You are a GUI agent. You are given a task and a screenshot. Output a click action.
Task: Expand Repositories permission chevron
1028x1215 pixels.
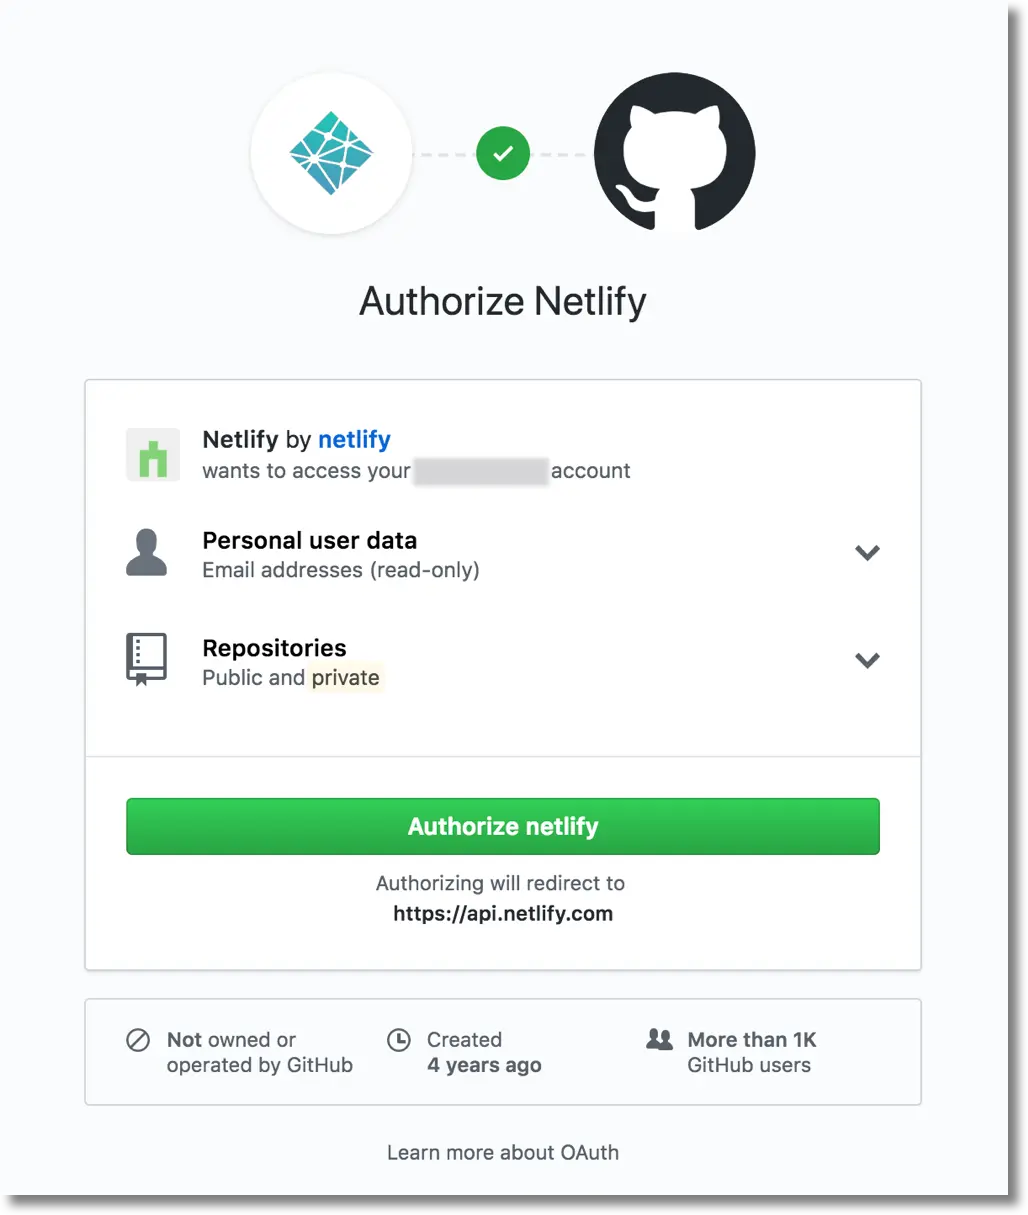pos(867,660)
